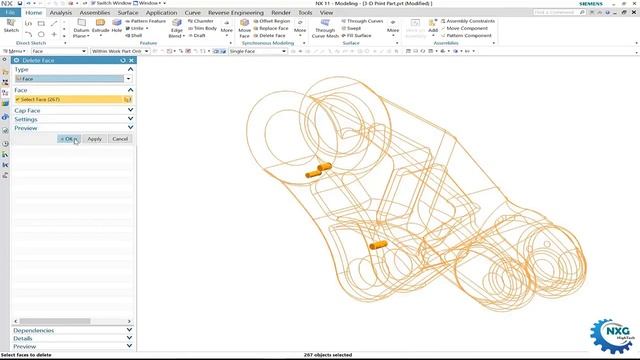Choose the Swept command
Screen dimensions: 640x360
coord(351,28)
